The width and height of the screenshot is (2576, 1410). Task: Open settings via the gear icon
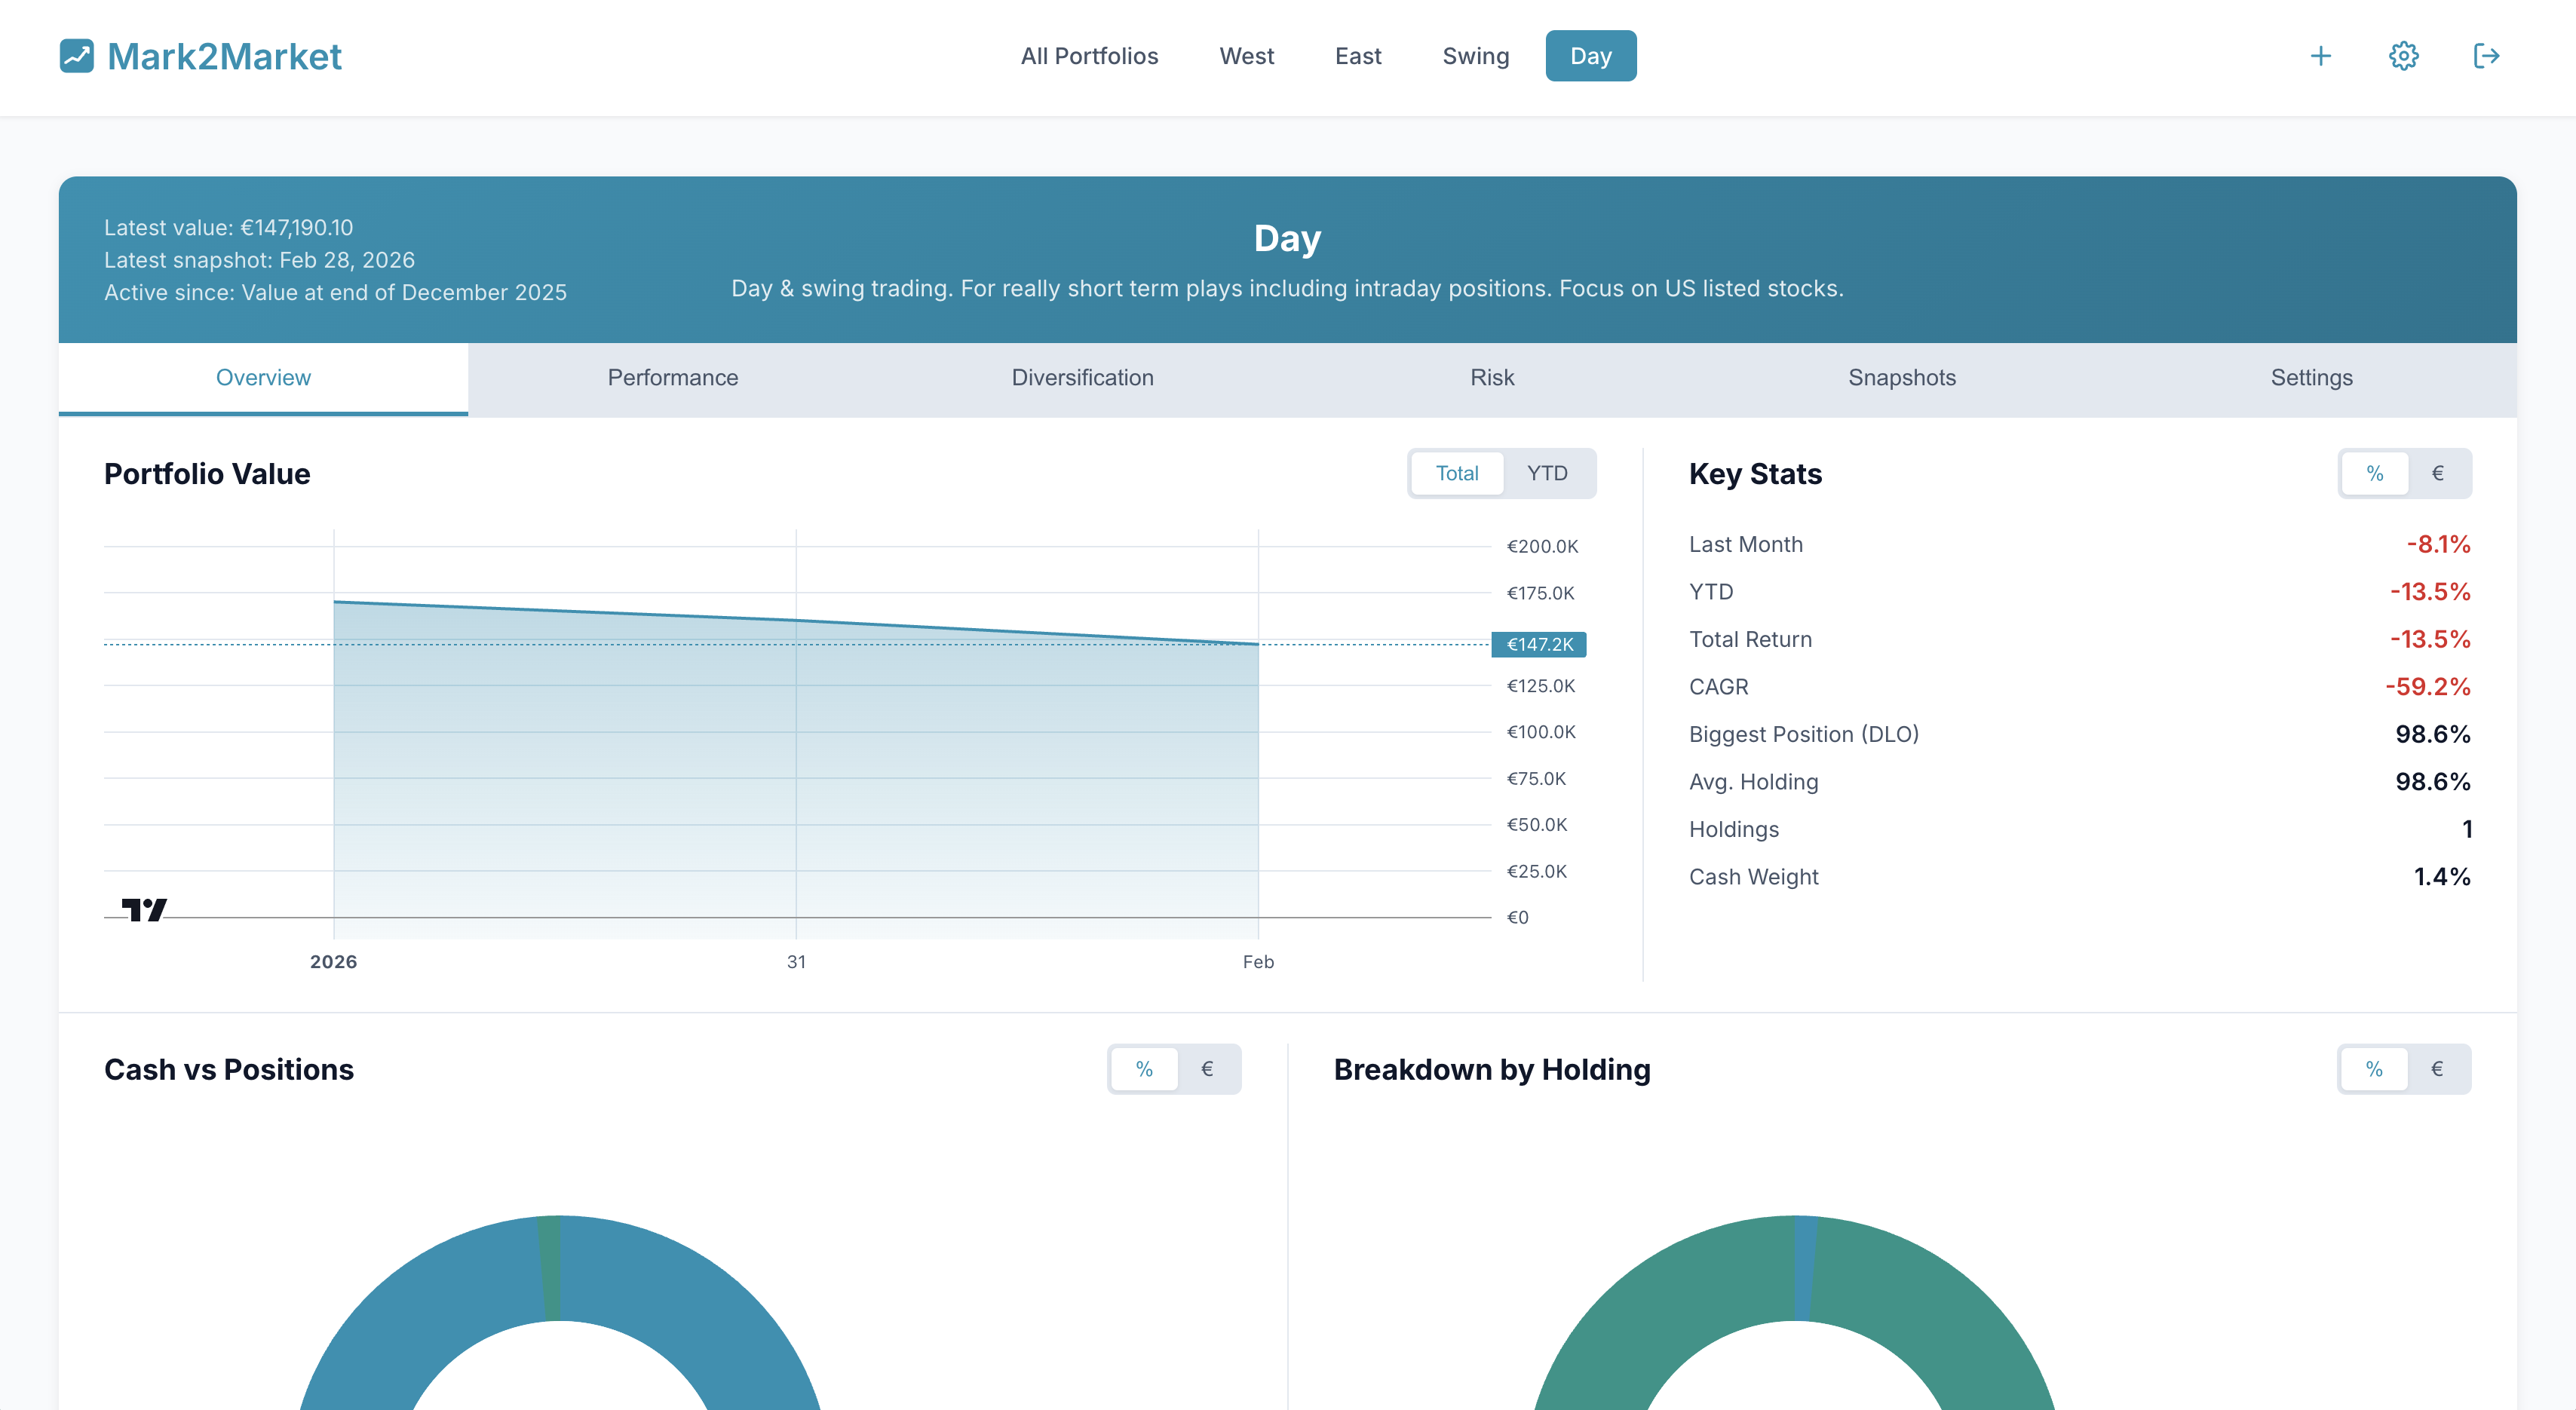pos(2403,56)
